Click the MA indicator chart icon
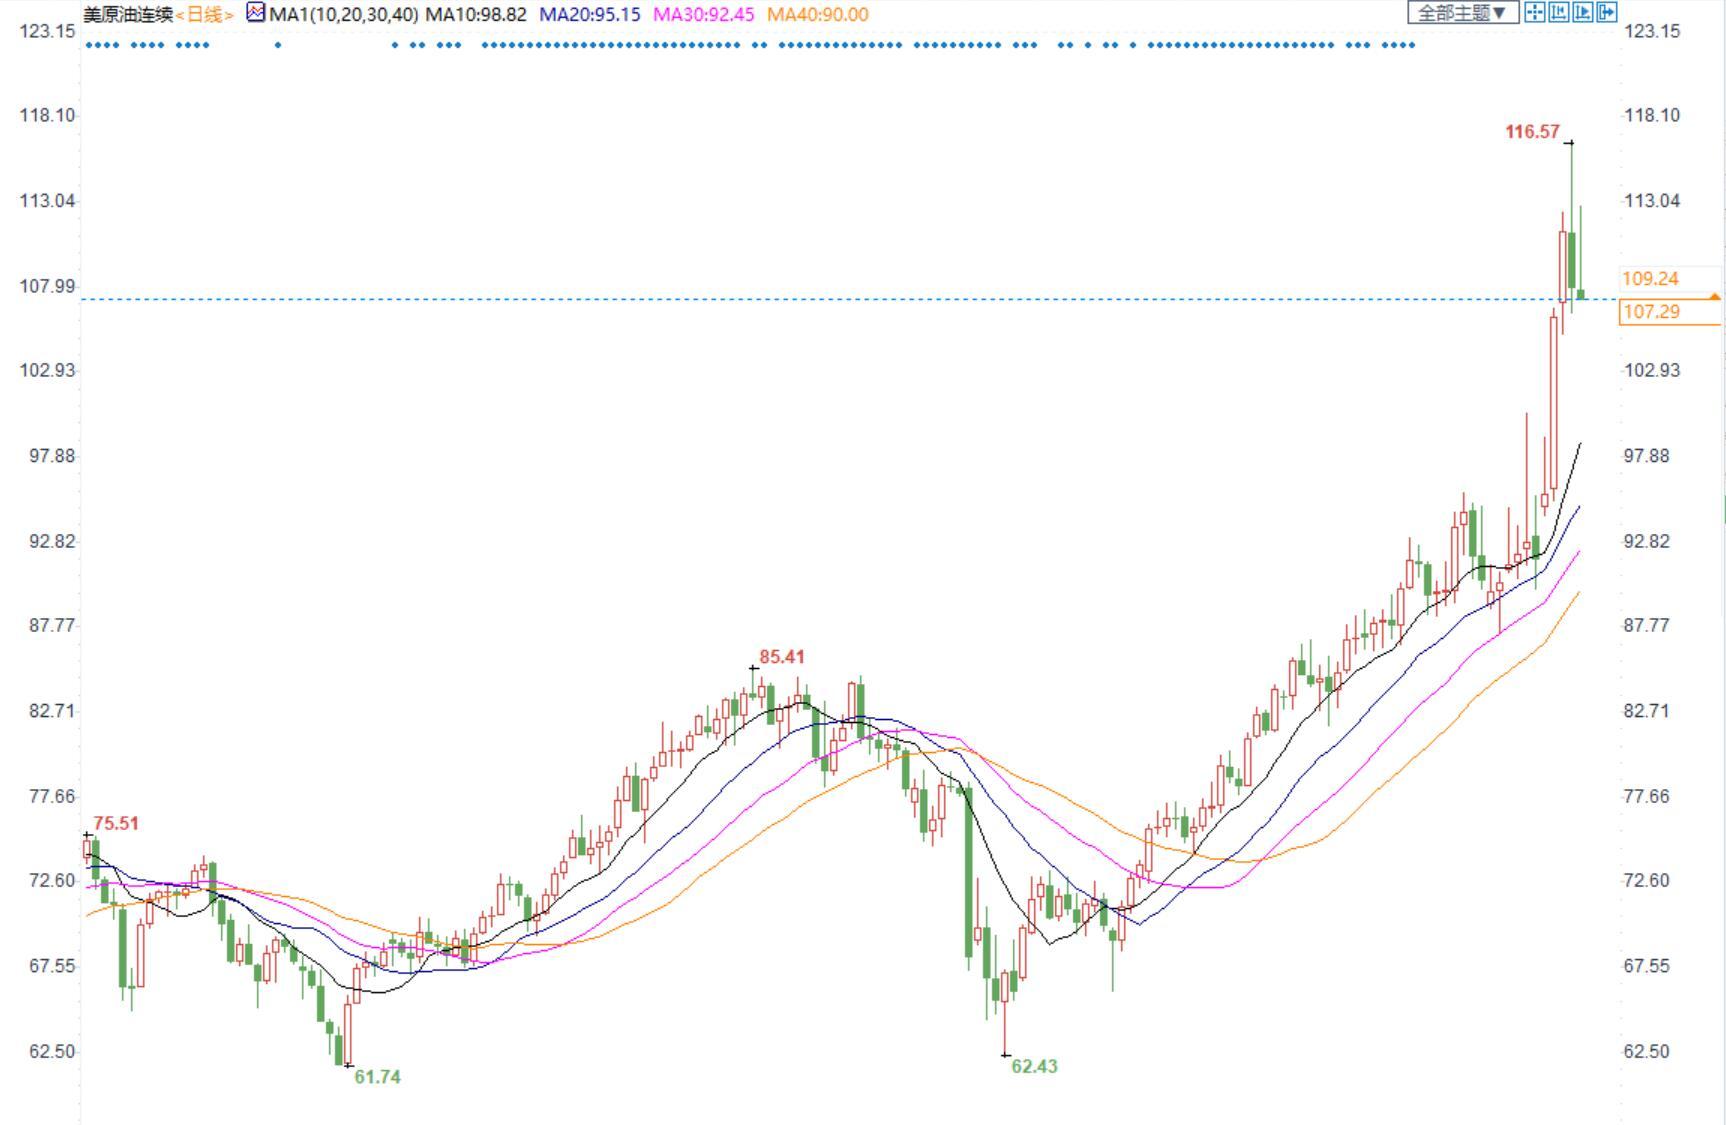Viewport: 1726px width, 1125px height. point(256,13)
